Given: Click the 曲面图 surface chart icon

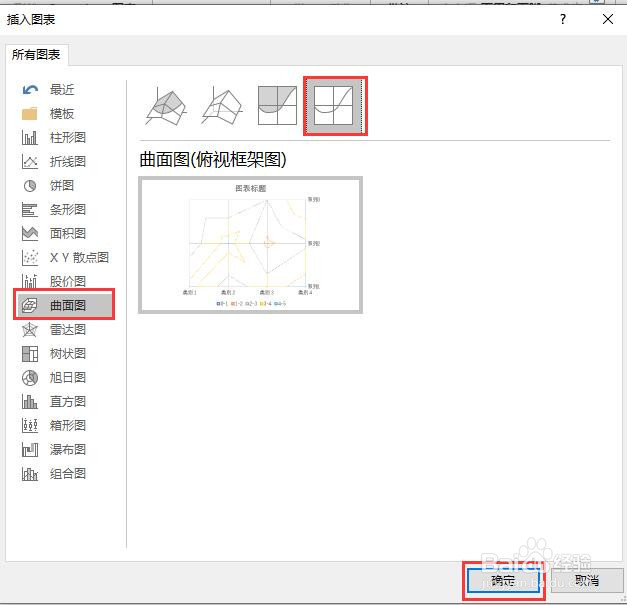Looking at the screenshot, I should point(30,305).
